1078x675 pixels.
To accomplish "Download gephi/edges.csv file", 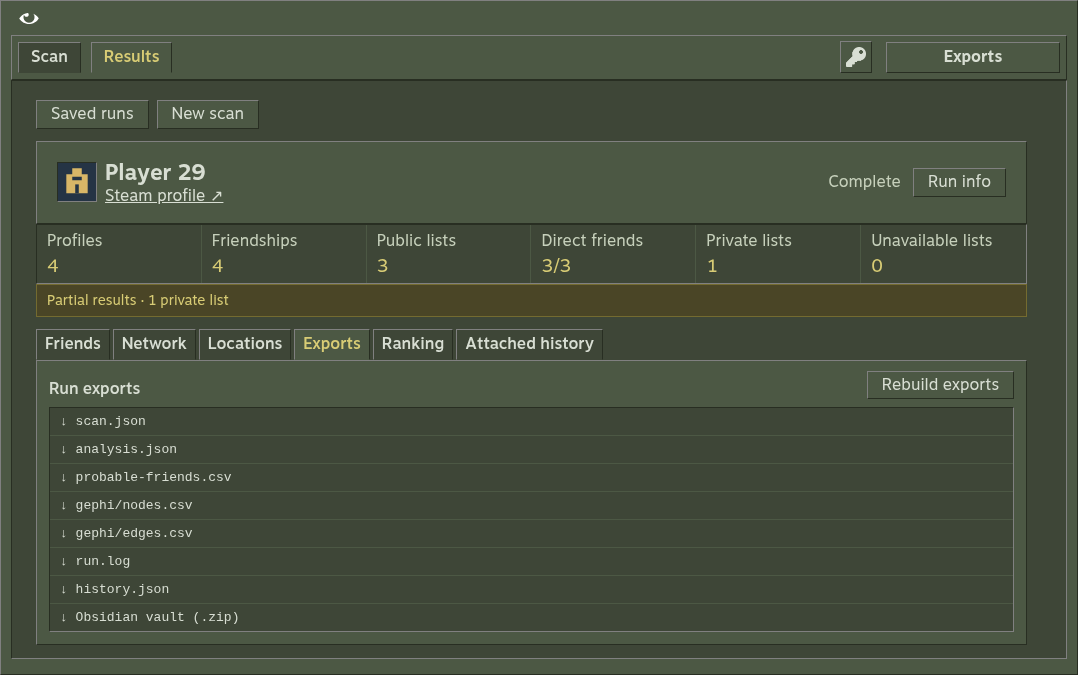I will (531, 533).
